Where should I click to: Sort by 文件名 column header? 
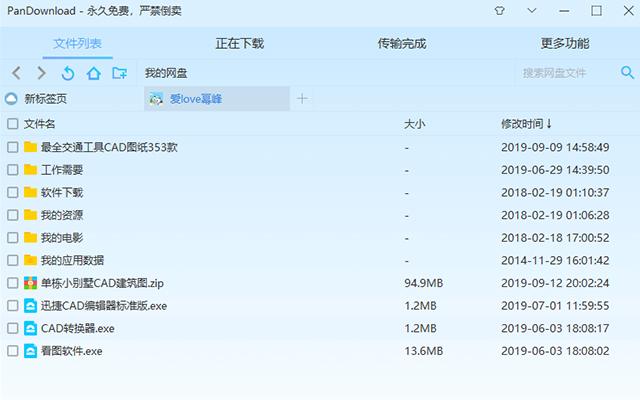pos(39,124)
